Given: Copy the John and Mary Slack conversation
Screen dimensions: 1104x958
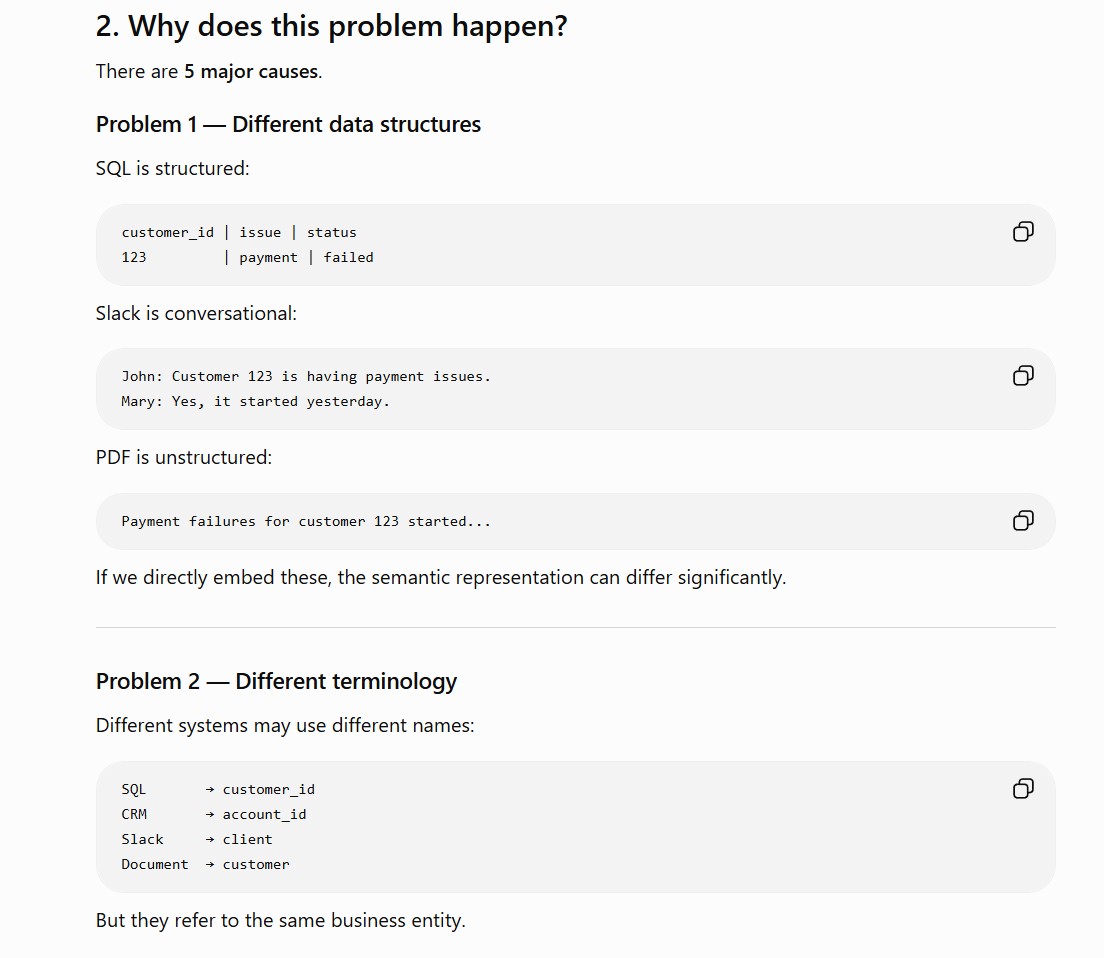Looking at the screenshot, I should 1023,376.
